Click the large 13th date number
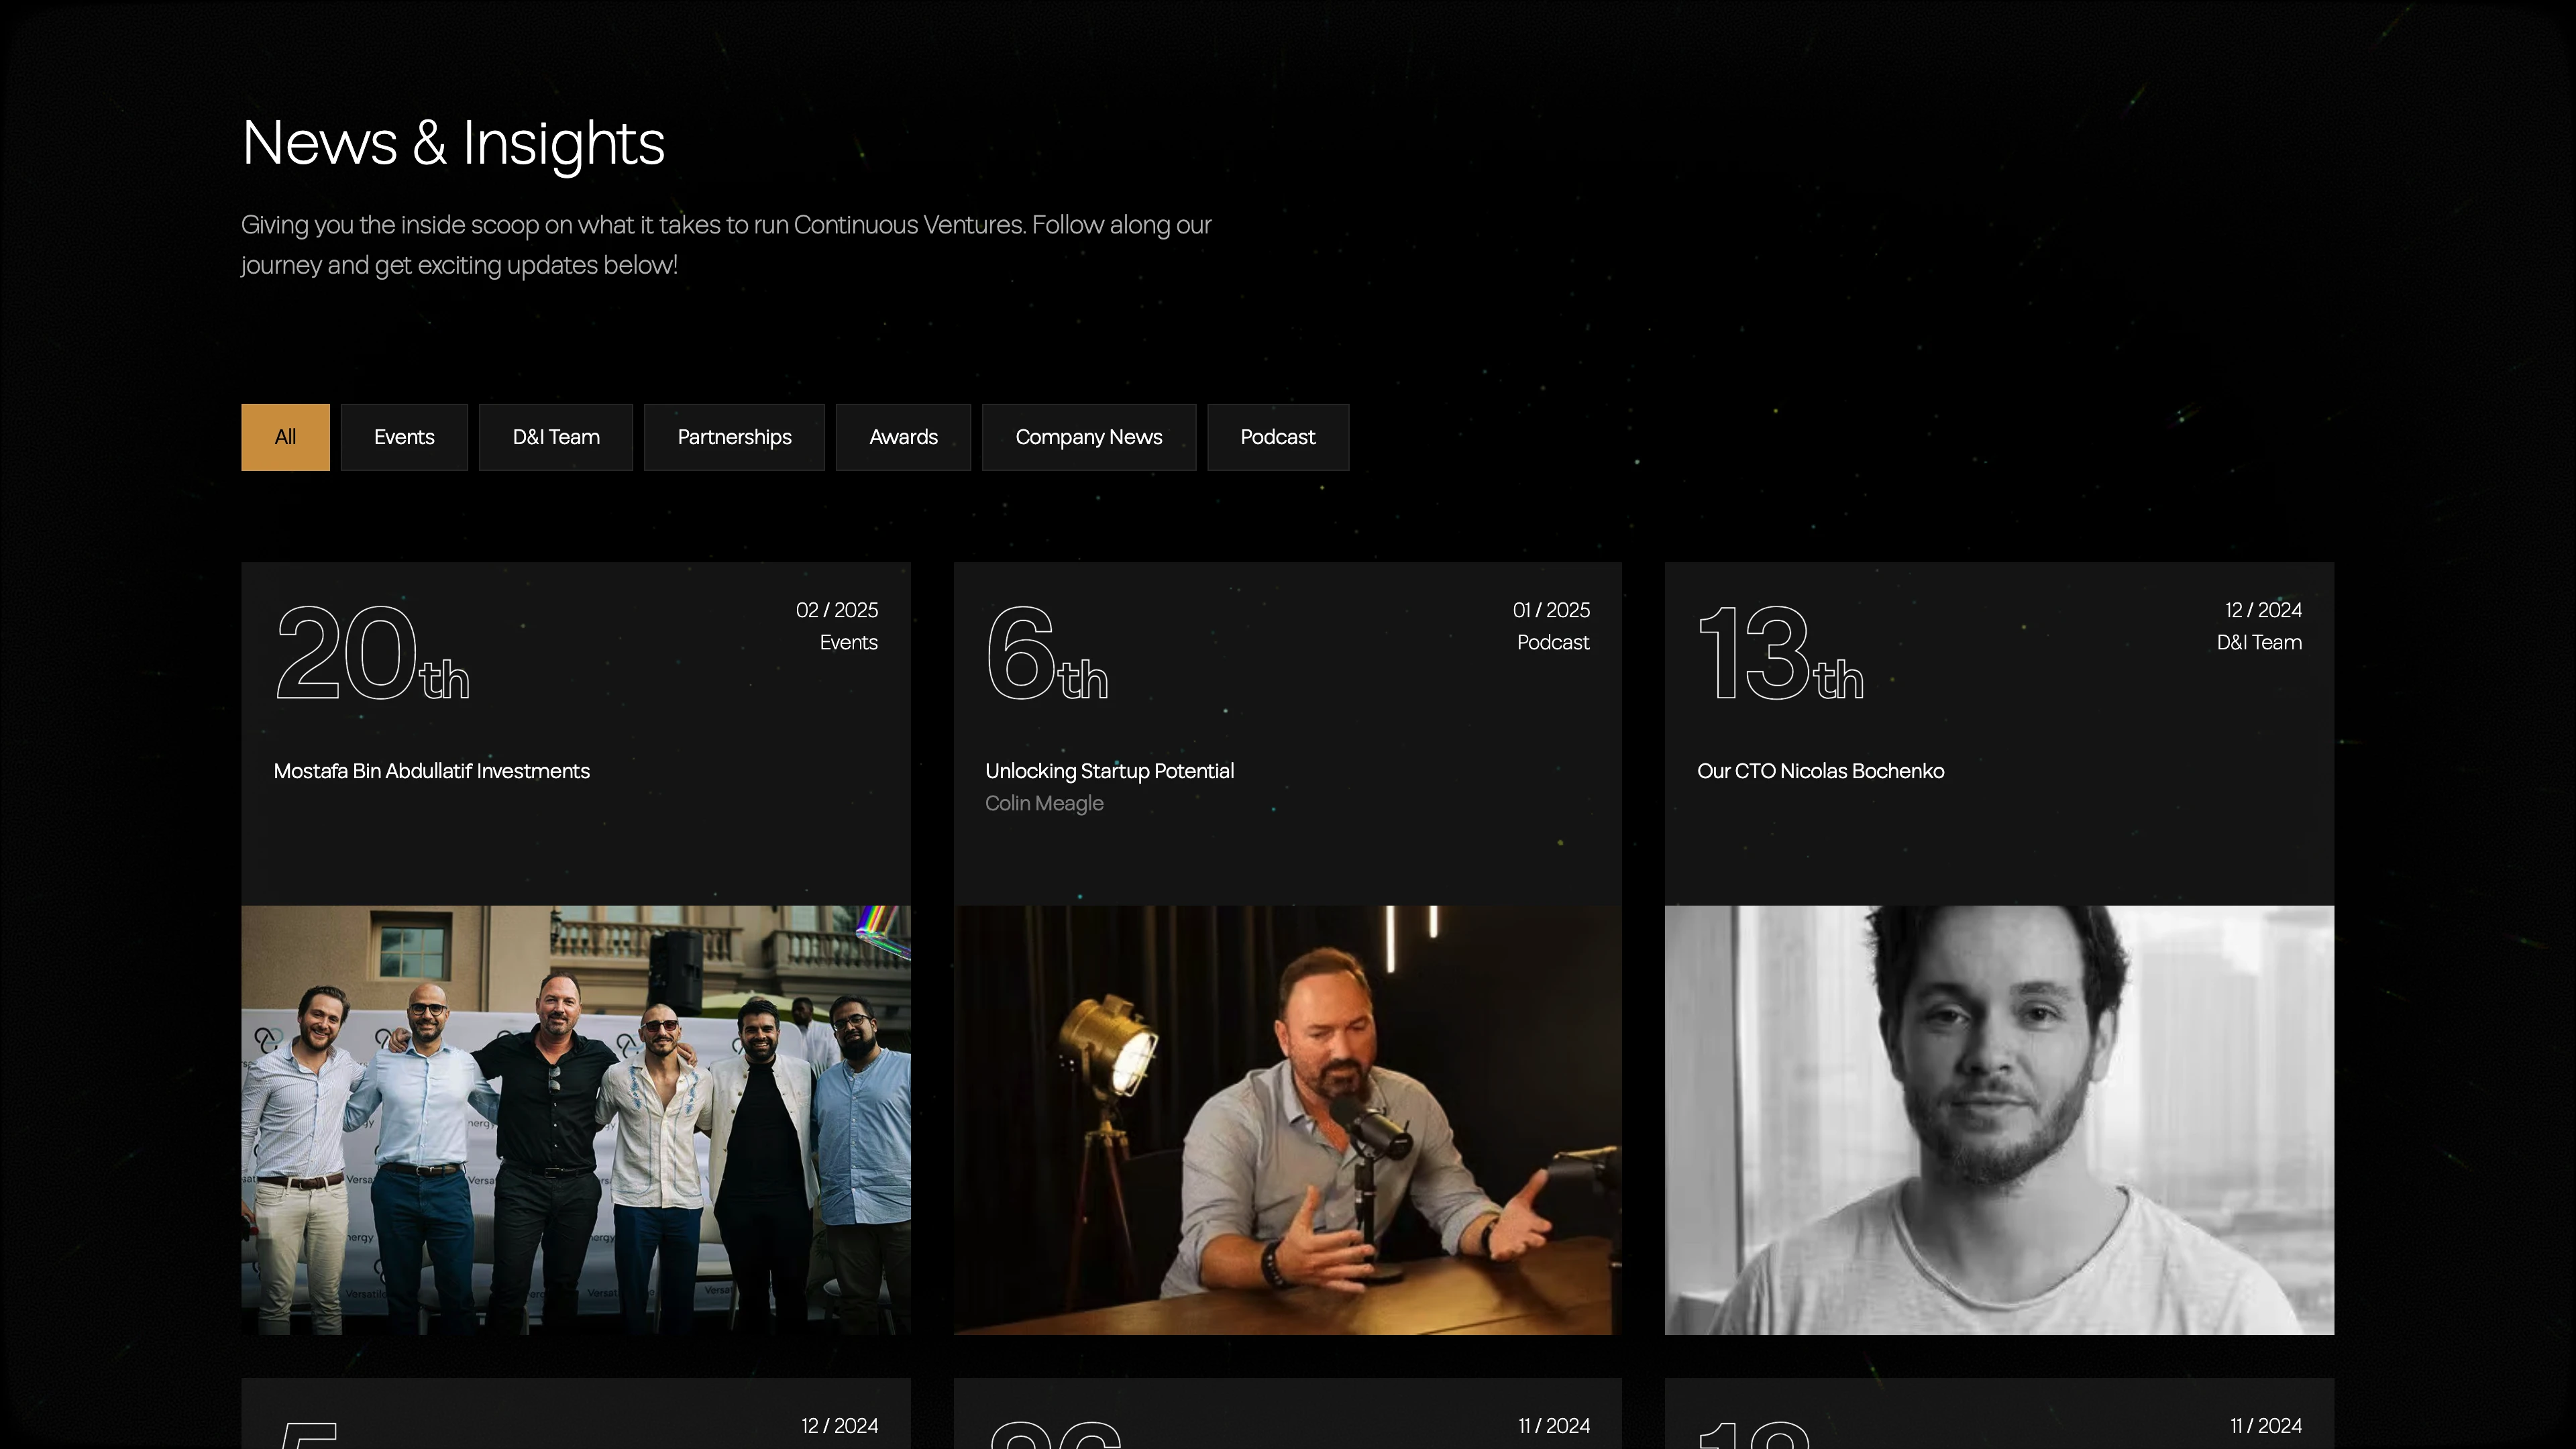Screen dimensions: 2576x1449 tap(1781, 653)
